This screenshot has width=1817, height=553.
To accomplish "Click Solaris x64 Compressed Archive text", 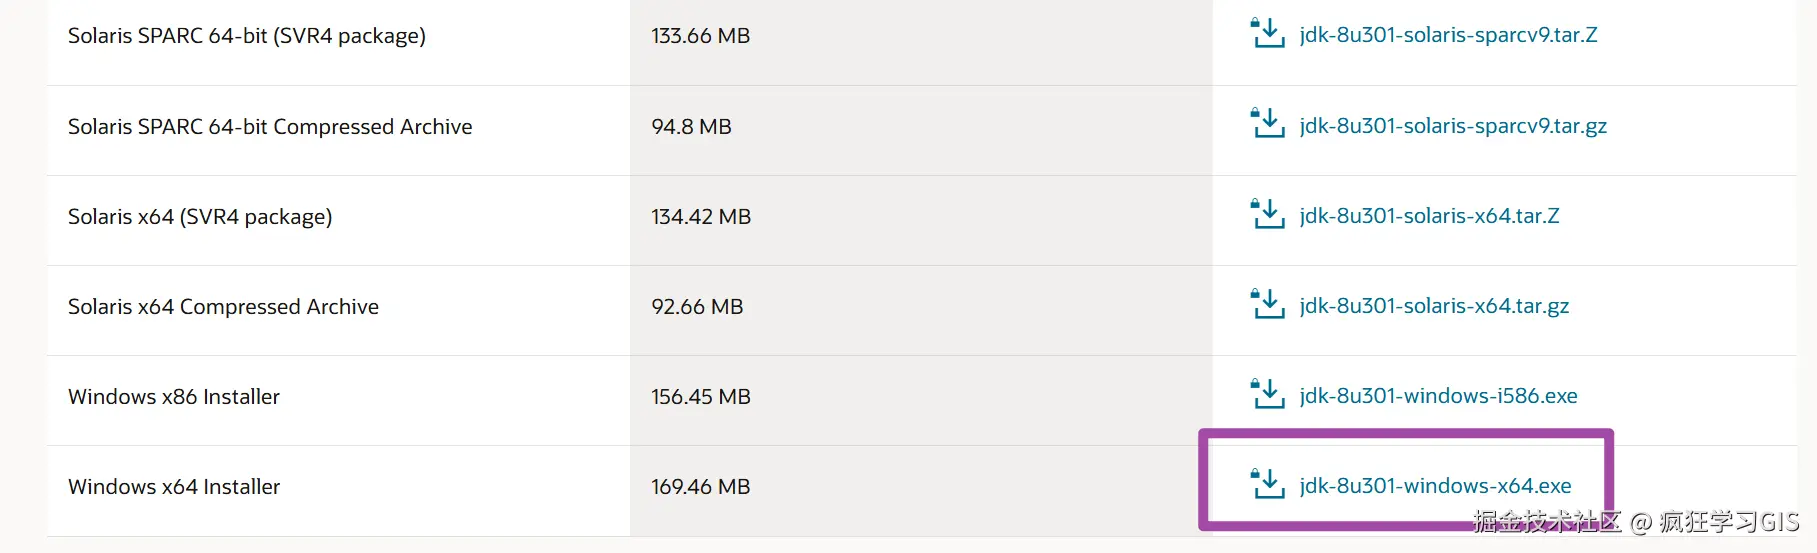I will pos(223,307).
